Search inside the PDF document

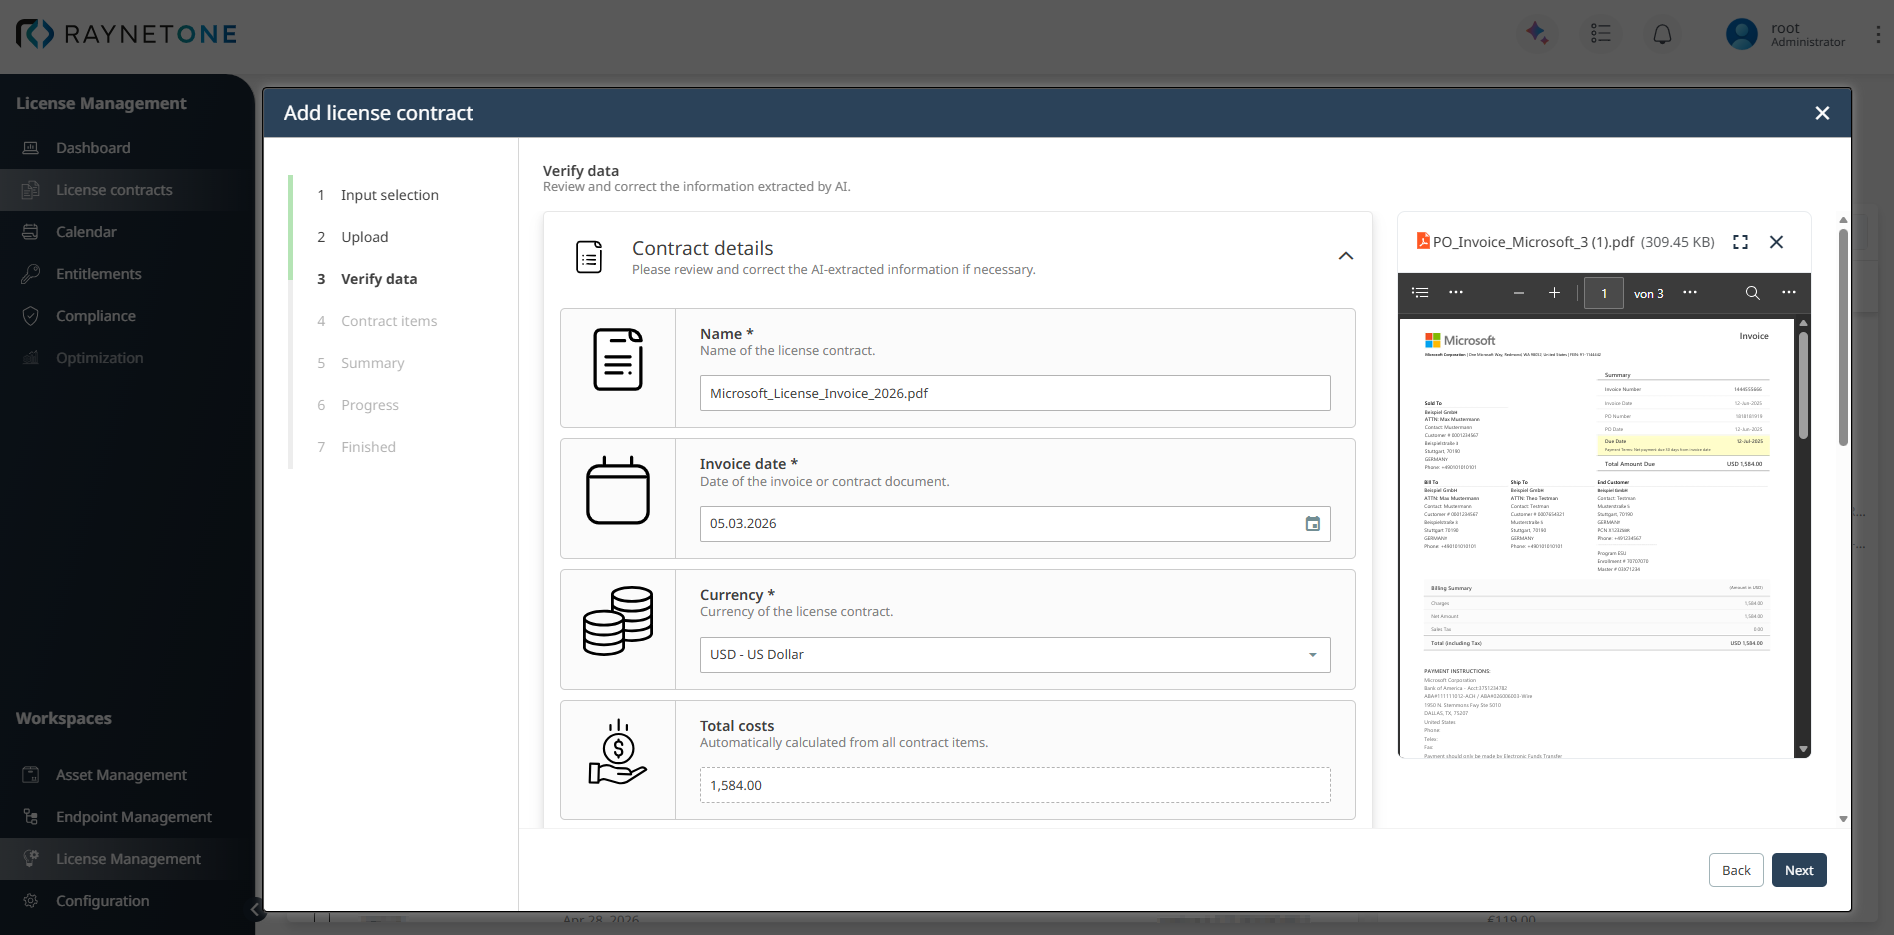click(1752, 293)
